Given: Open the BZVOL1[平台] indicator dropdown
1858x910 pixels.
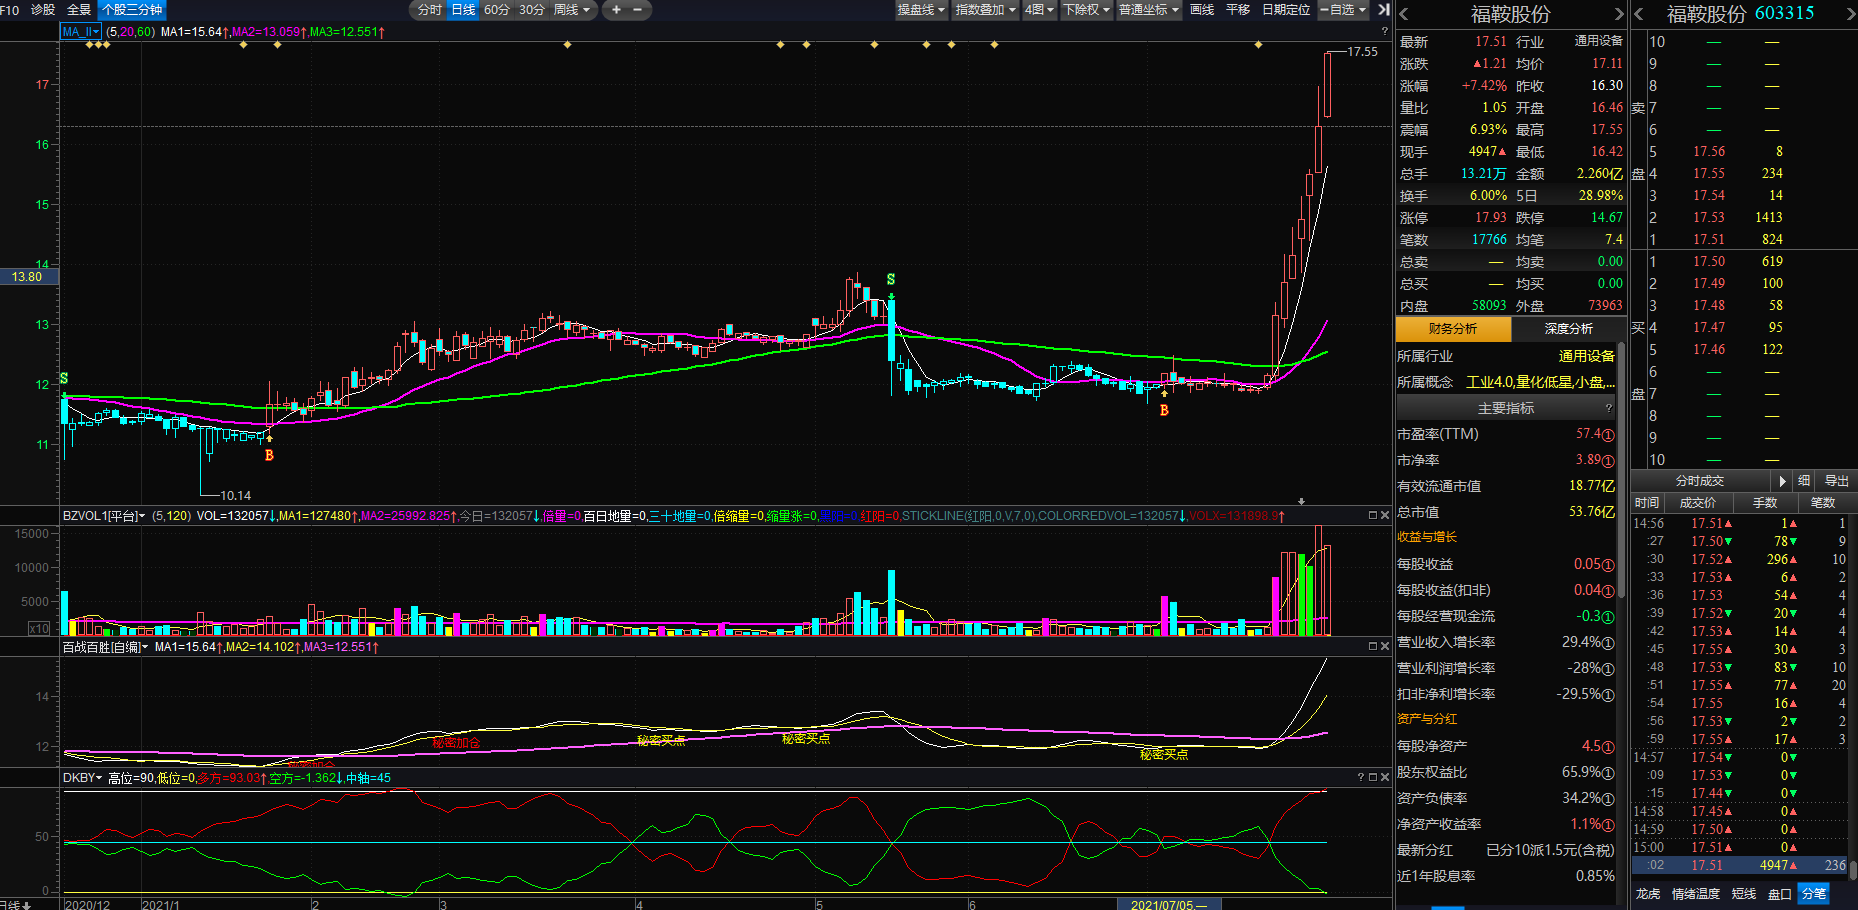Looking at the screenshot, I should [x=104, y=516].
